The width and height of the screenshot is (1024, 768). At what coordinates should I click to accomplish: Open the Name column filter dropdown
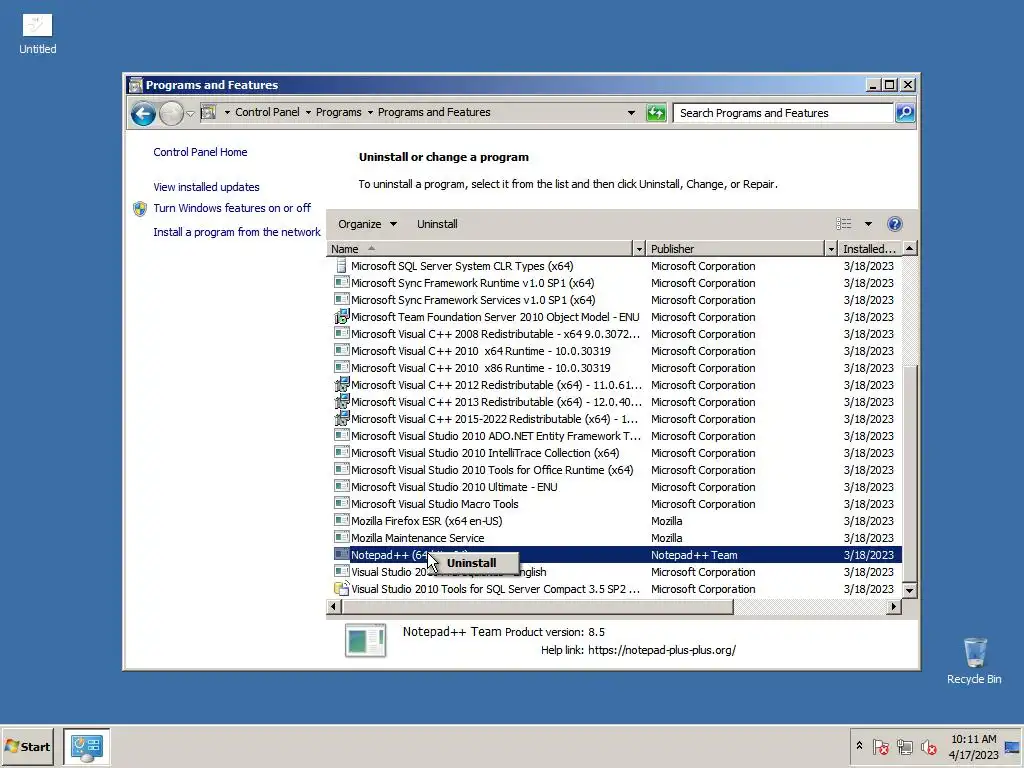(x=639, y=249)
